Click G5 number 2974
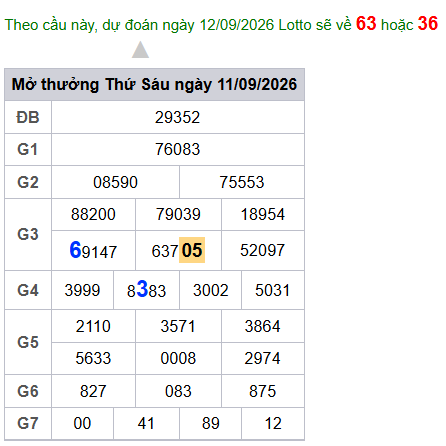This screenshot has height=446, width=446. coord(263,358)
